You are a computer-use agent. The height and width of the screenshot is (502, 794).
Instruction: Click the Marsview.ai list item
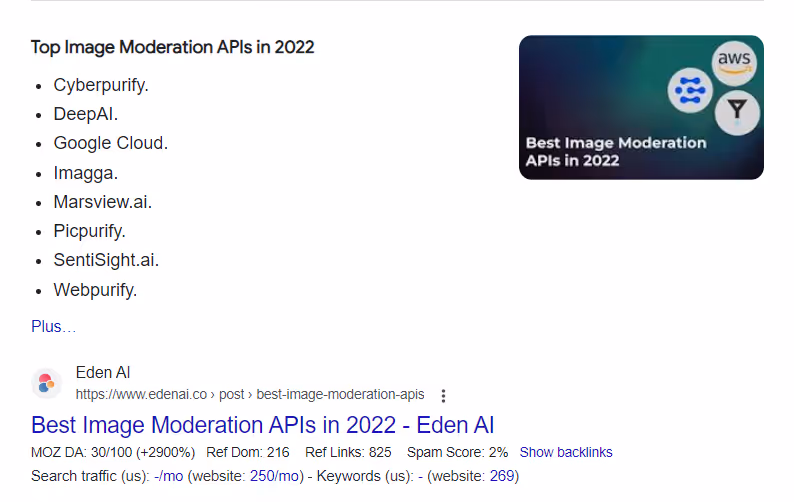point(103,202)
